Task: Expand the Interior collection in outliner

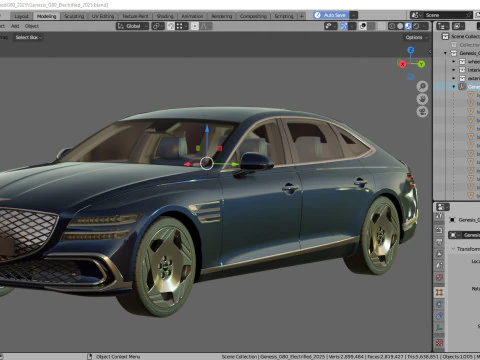Action: (x=453, y=70)
